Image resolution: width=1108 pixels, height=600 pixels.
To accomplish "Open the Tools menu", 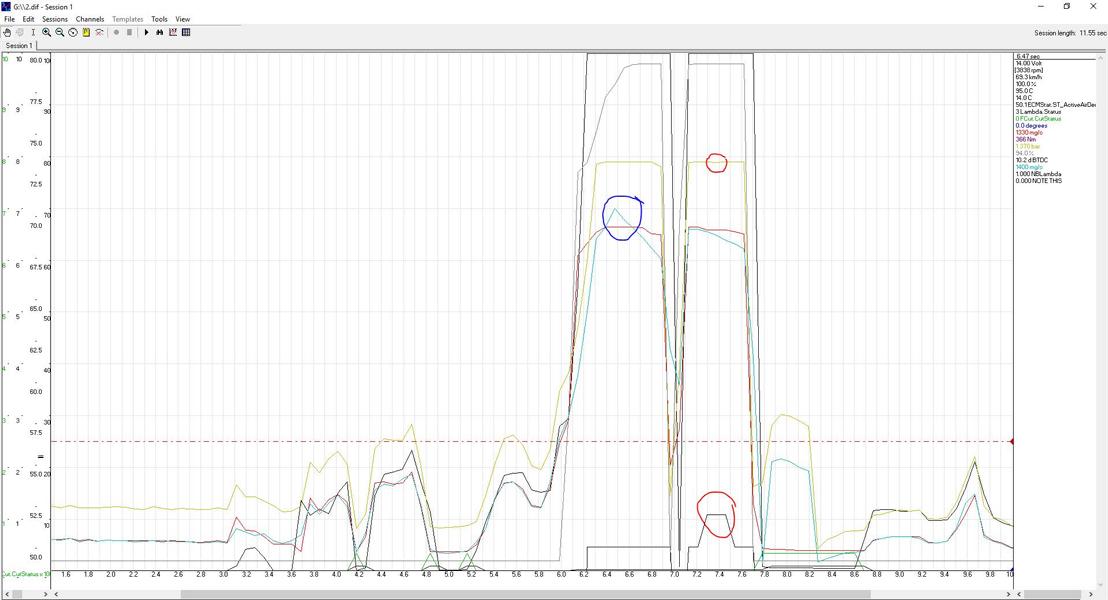I will point(159,19).
